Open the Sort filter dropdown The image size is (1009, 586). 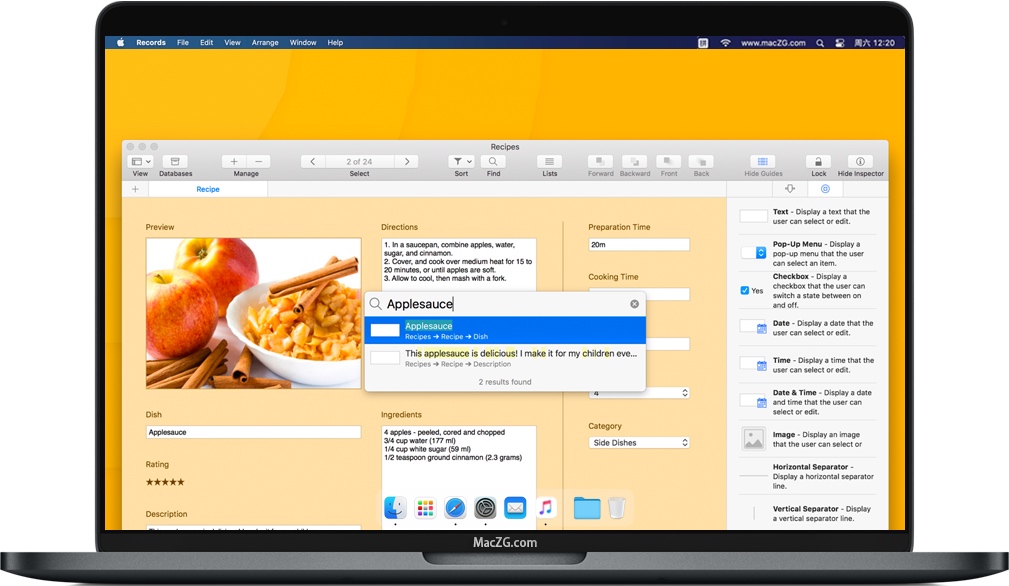[x=461, y=161]
